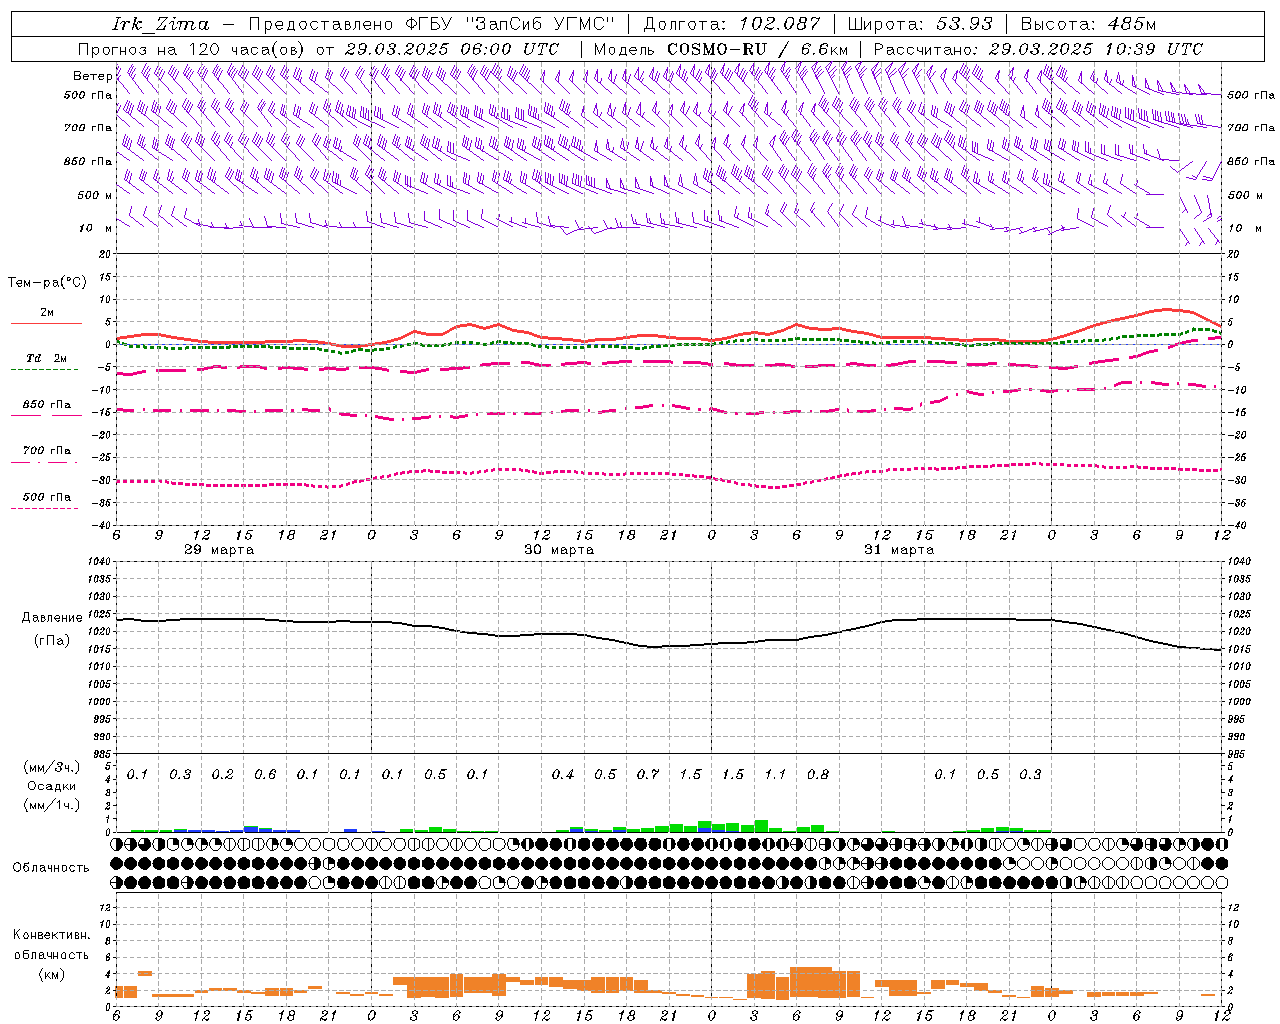This screenshot has width=1280, height=1024.
Task: Click the Облачность row label
Action: [x=51, y=867]
